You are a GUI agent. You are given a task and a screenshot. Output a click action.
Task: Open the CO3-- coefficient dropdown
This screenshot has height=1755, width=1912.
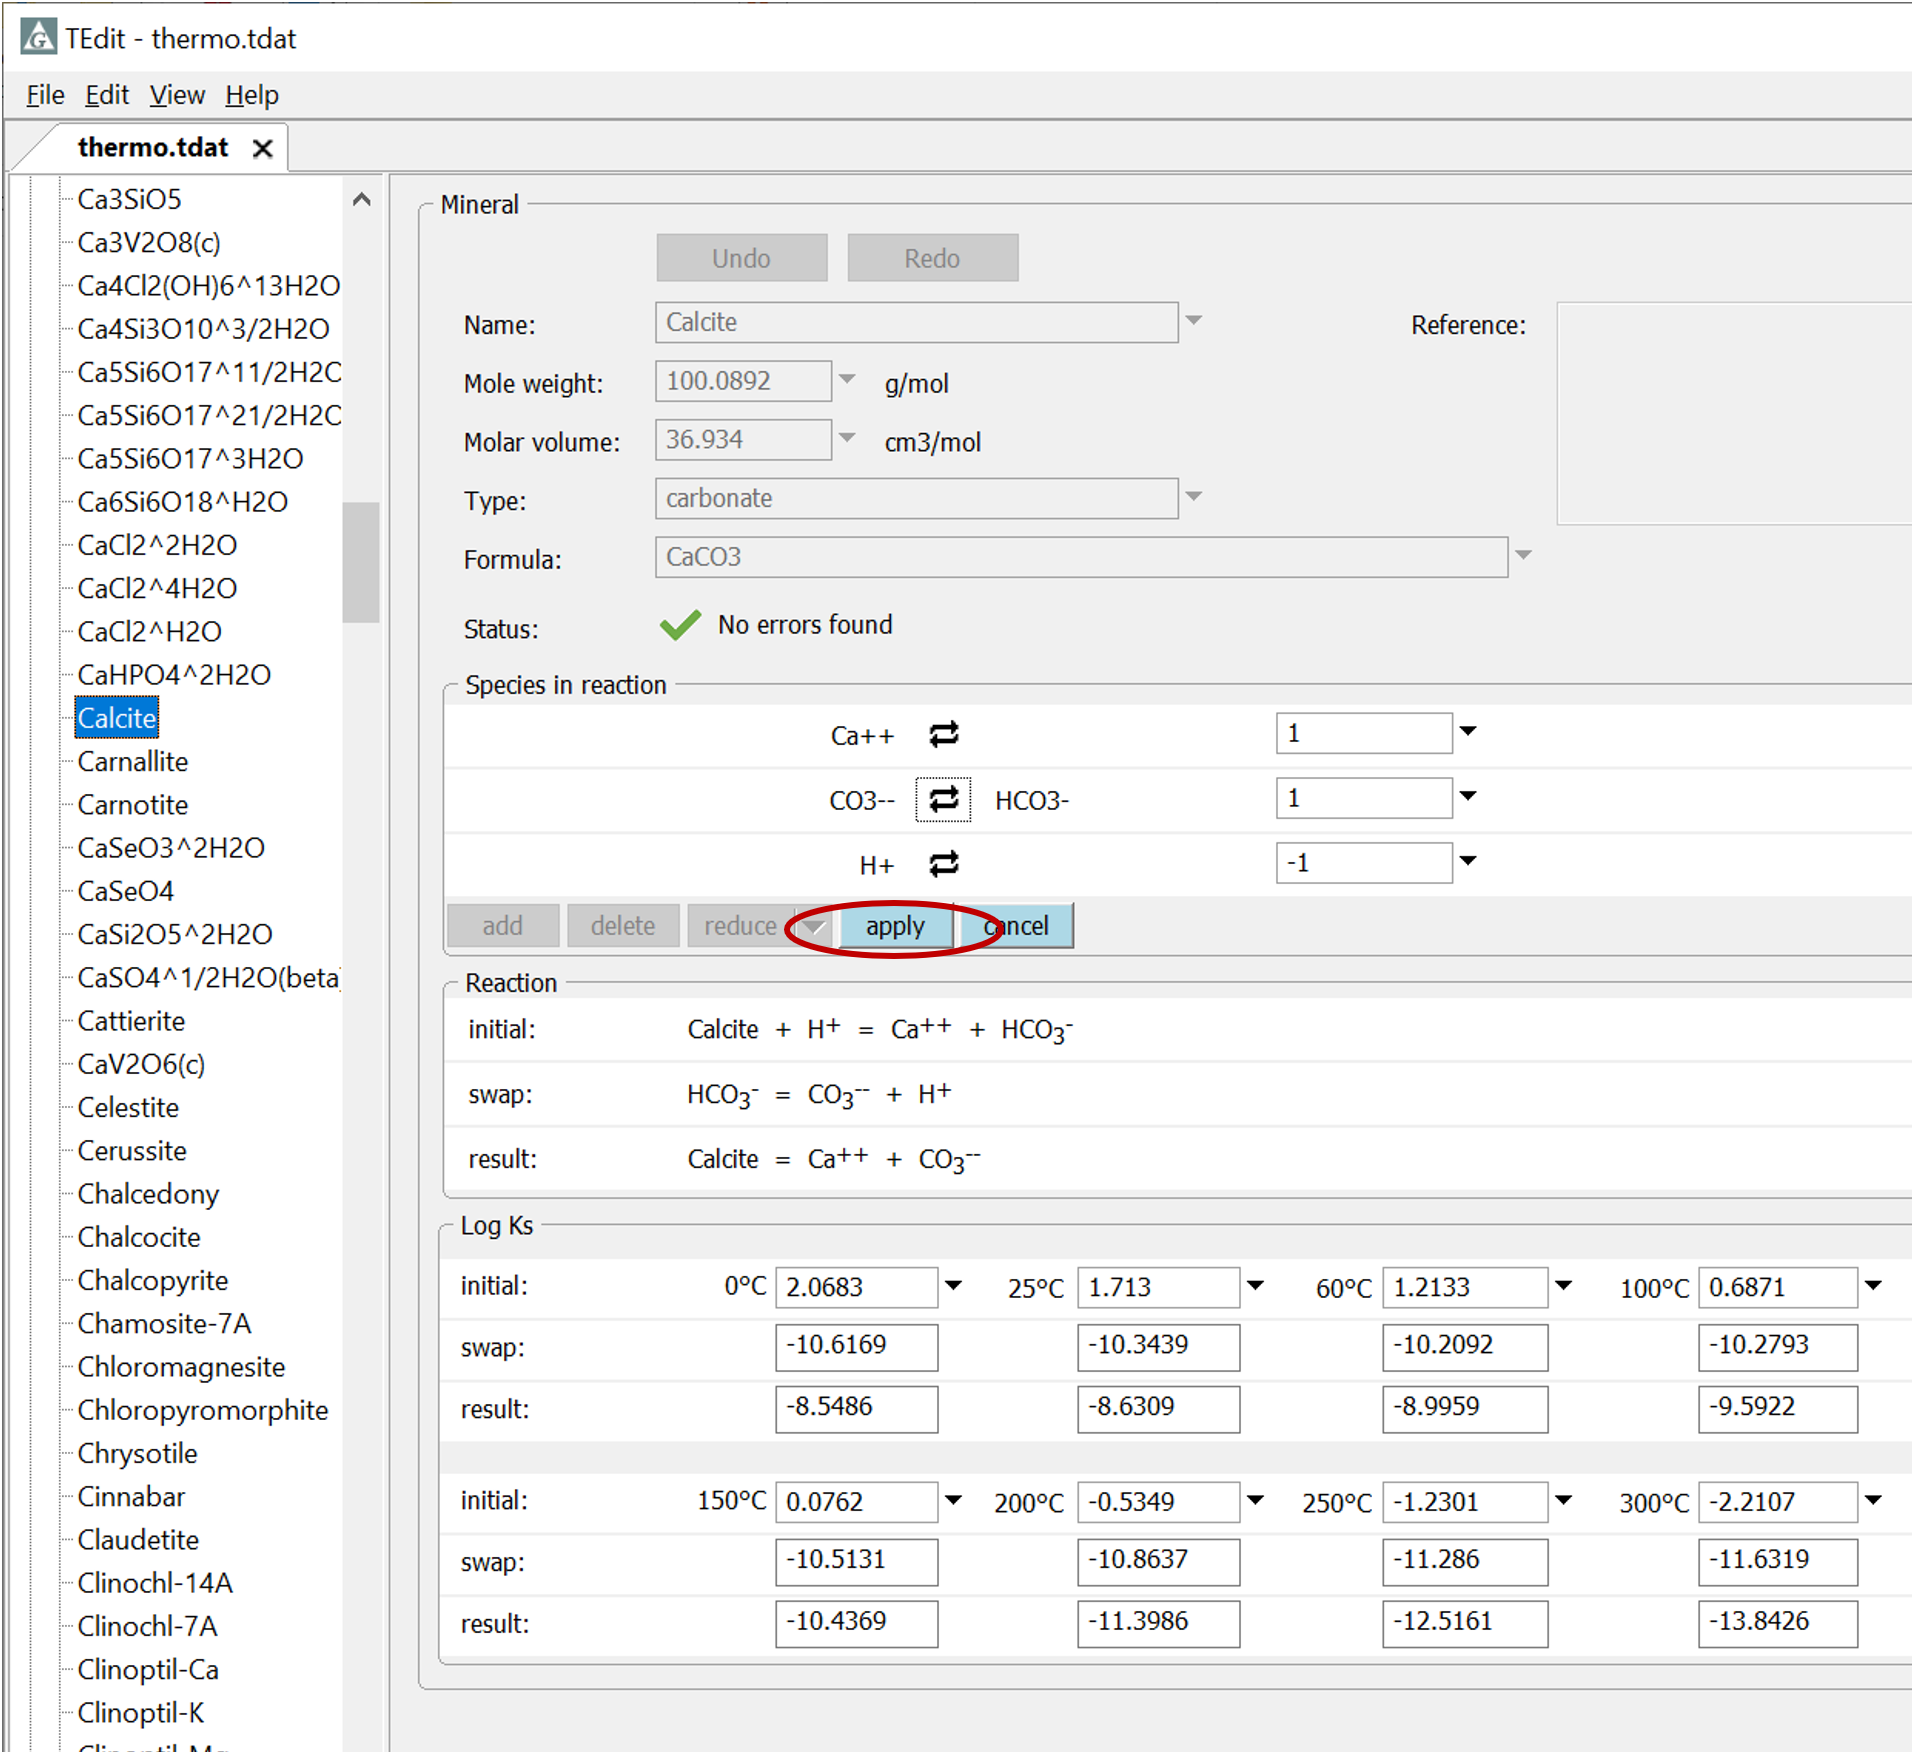pos(1468,796)
